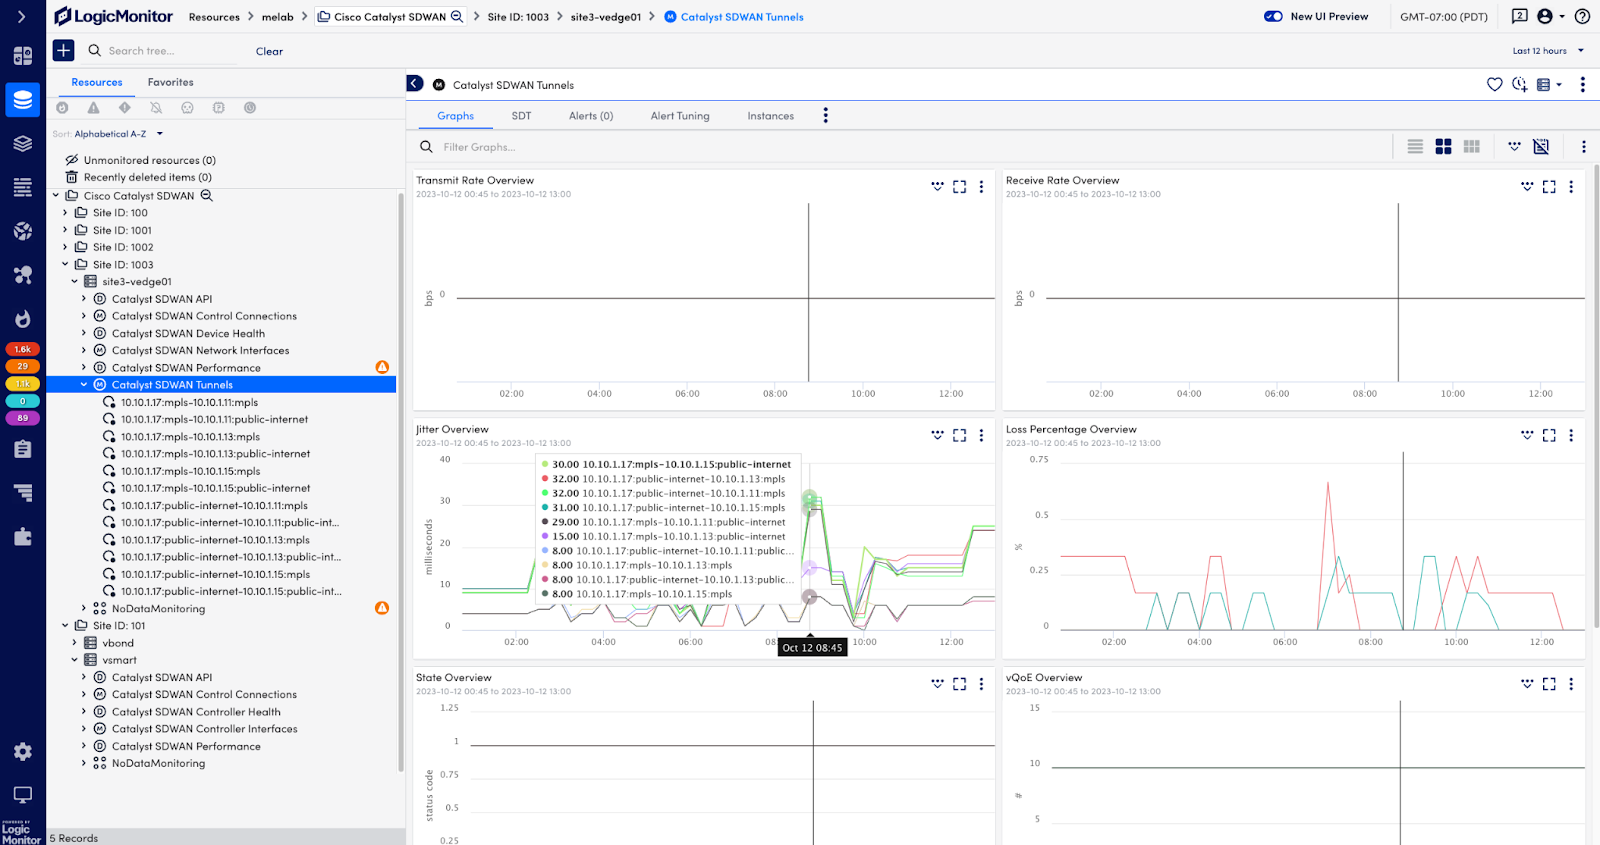This screenshot has width=1600, height=845.
Task: Open the Settings gear sidebar icon
Action: coord(22,751)
